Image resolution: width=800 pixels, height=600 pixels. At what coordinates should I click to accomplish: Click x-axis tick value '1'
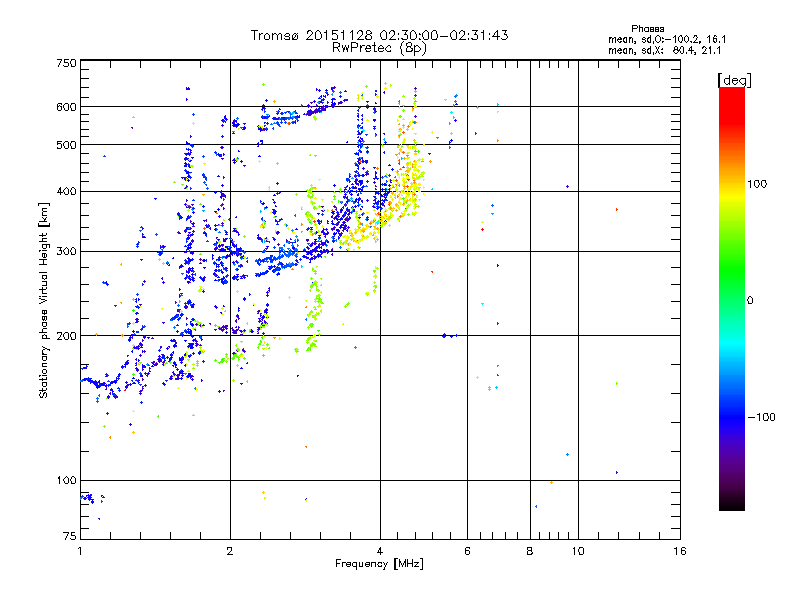[x=80, y=551]
